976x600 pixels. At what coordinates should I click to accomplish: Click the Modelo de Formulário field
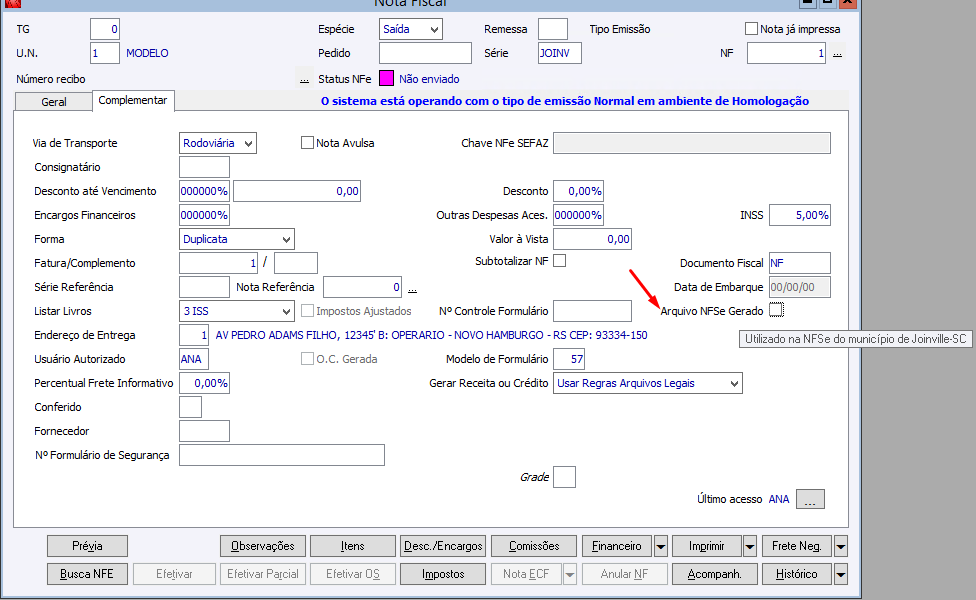pos(569,359)
